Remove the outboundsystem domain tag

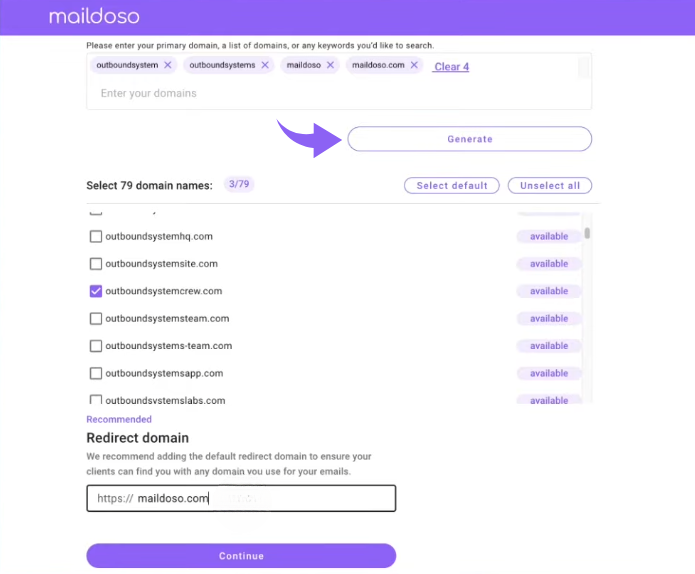(x=168, y=65)
